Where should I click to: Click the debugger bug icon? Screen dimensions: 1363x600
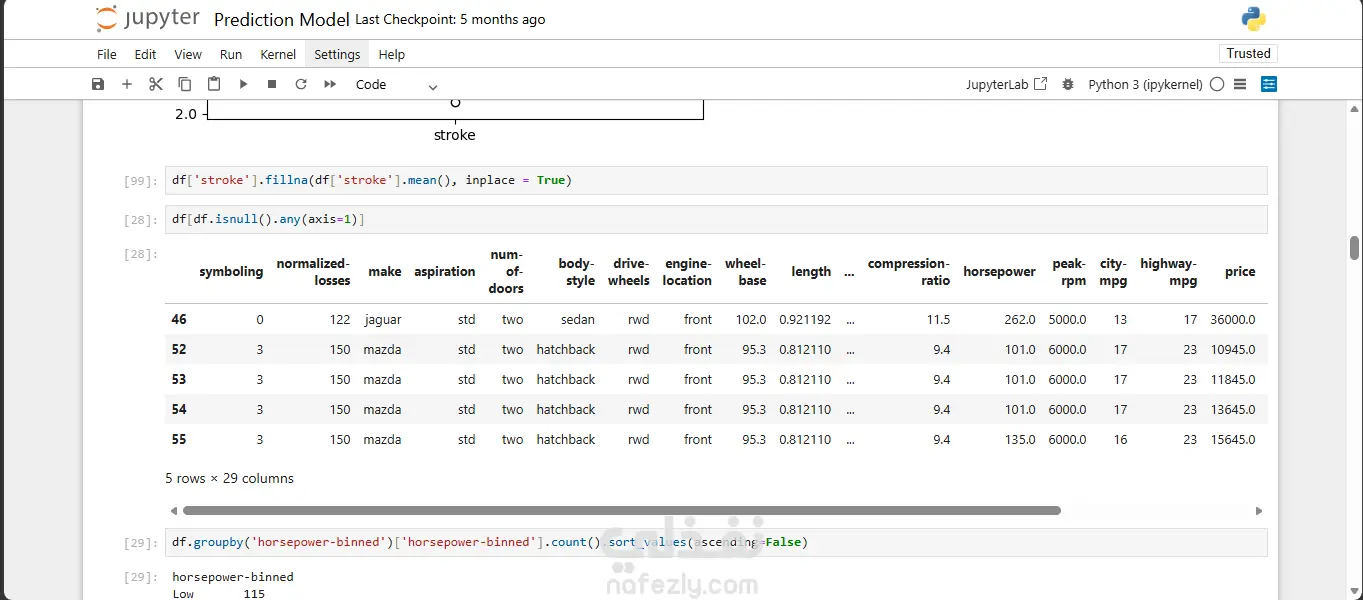(1068, 84)
